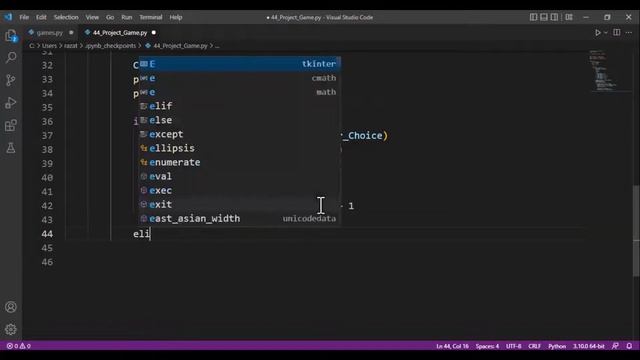Close the unsaved games.py tab dot
Screen dimensions: 640x360
[71, 32]
